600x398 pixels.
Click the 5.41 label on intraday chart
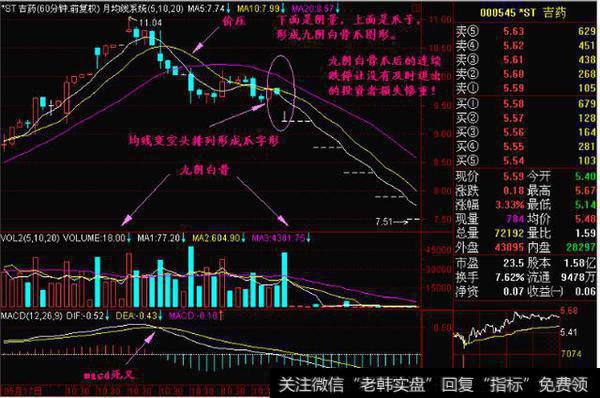[569, 332]
